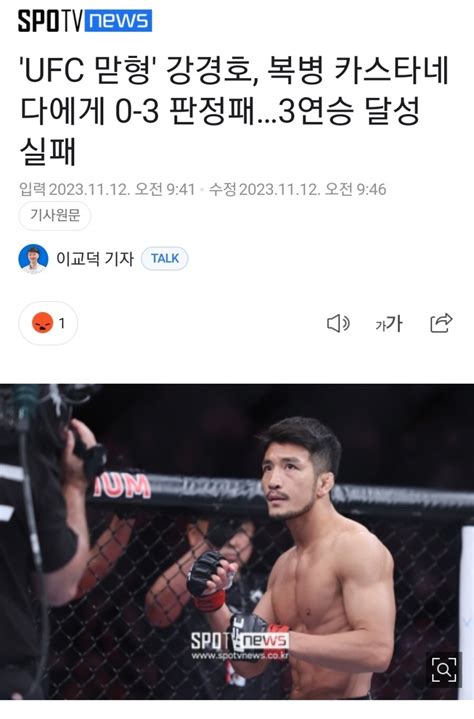The image size is (474, 719).
Task: Click the reaction count number 1
Action: coord(62,324)
